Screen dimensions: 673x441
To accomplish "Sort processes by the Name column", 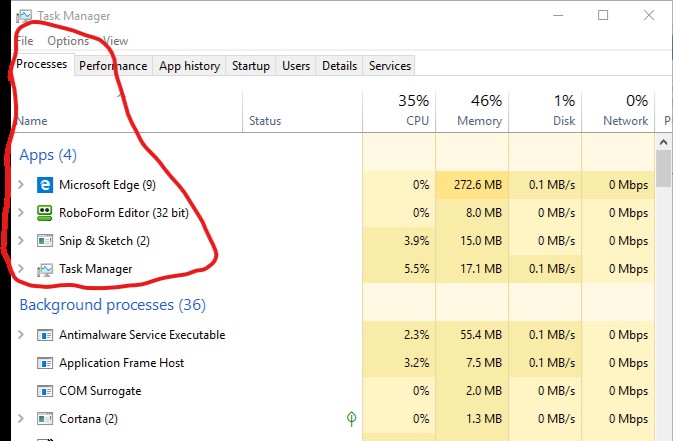I will (127, 112).
